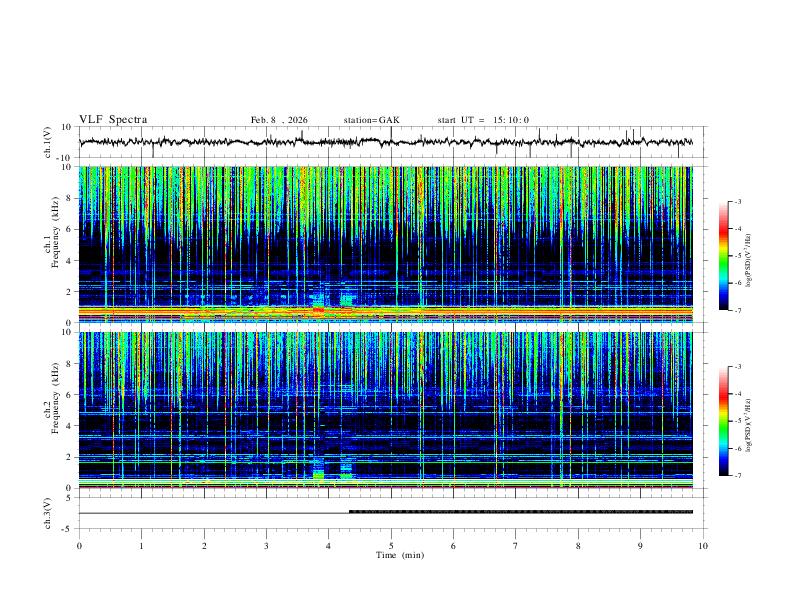The image size is (792, 612).
Task: Click the "station=GAK" header label
Action: [x=371, y=120]
